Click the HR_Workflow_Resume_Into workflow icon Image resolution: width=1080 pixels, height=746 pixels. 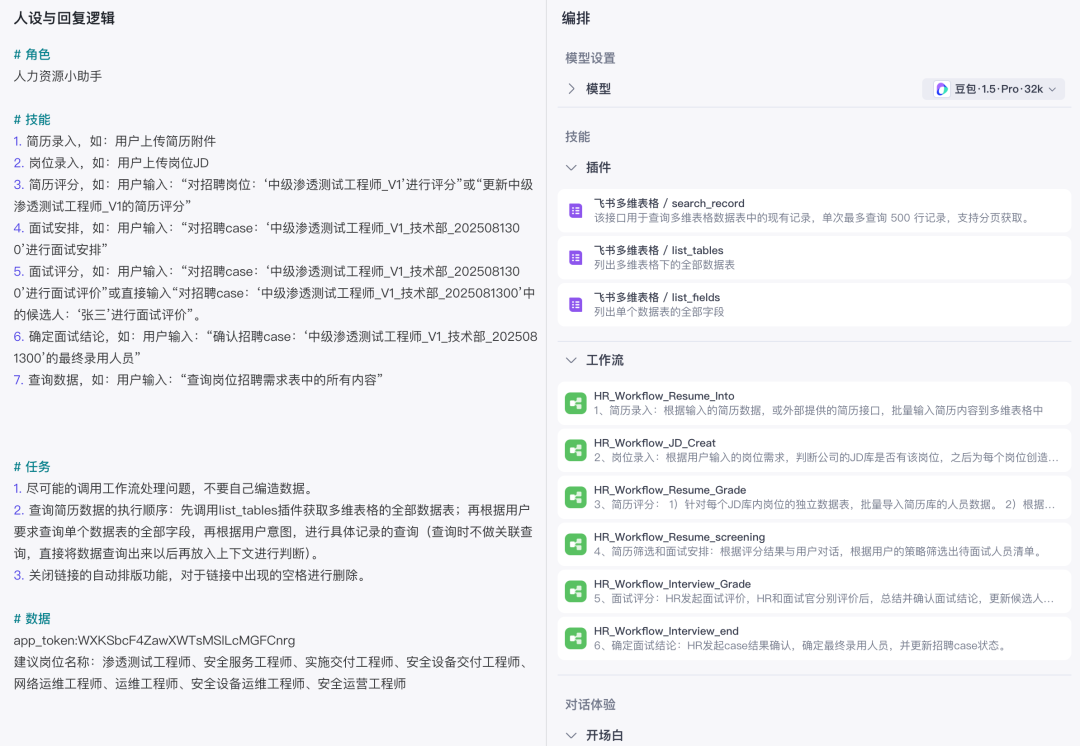coord(576,403)
